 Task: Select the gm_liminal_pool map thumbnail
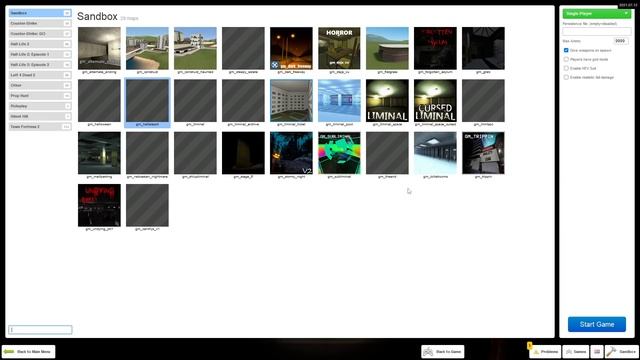coord(339,101)
